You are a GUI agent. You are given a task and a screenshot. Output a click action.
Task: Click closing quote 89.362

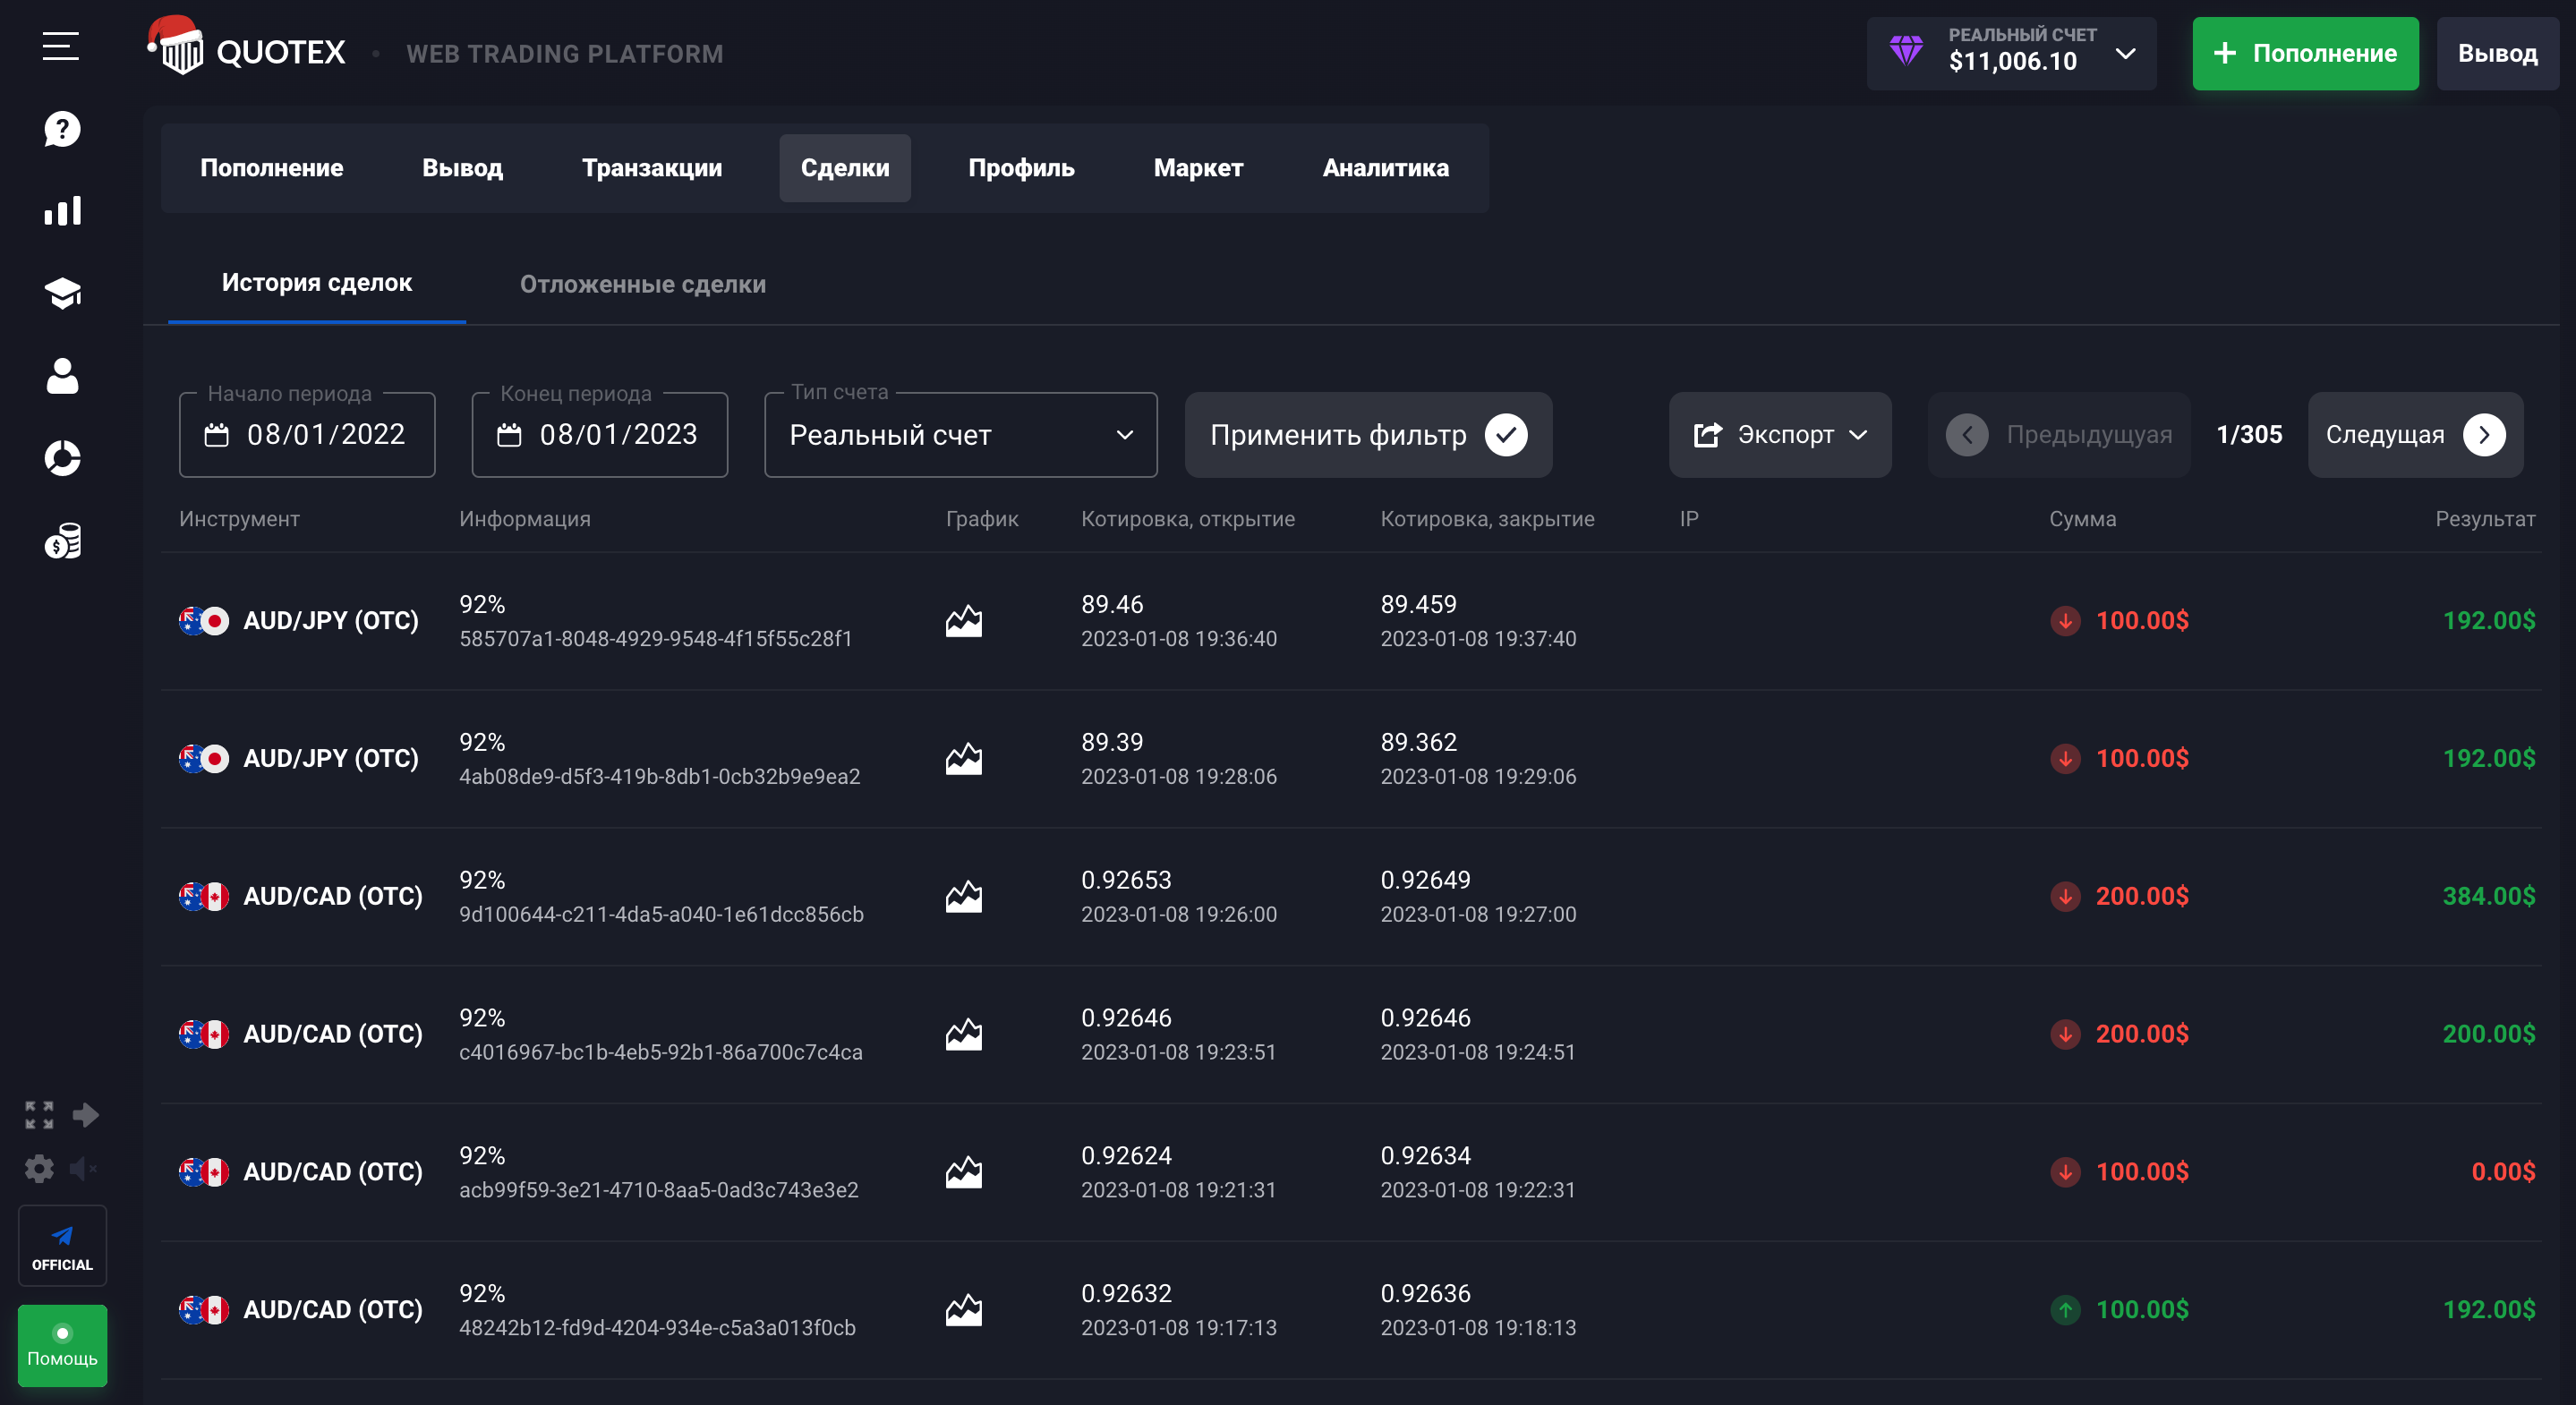(x=1418, y=742)
